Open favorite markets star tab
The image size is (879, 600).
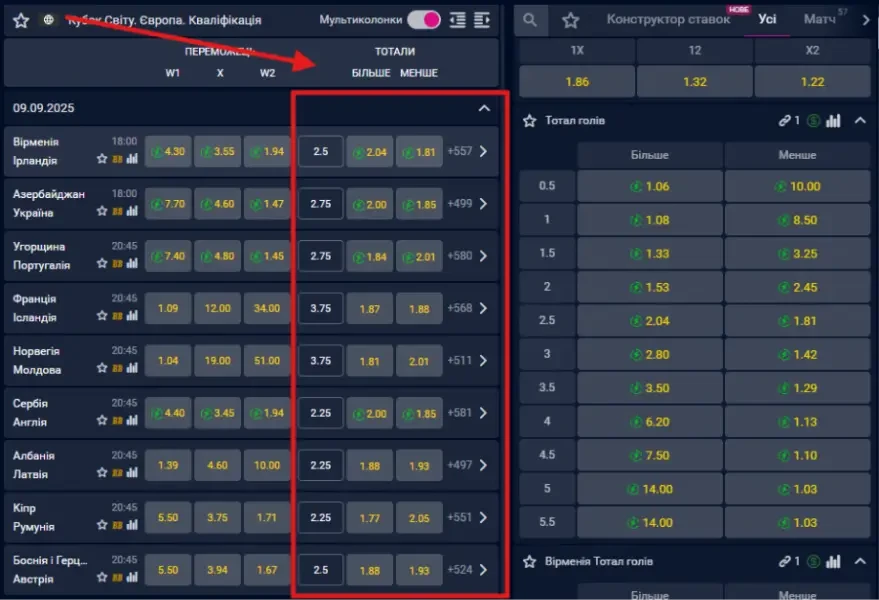[x=570, y=20]
